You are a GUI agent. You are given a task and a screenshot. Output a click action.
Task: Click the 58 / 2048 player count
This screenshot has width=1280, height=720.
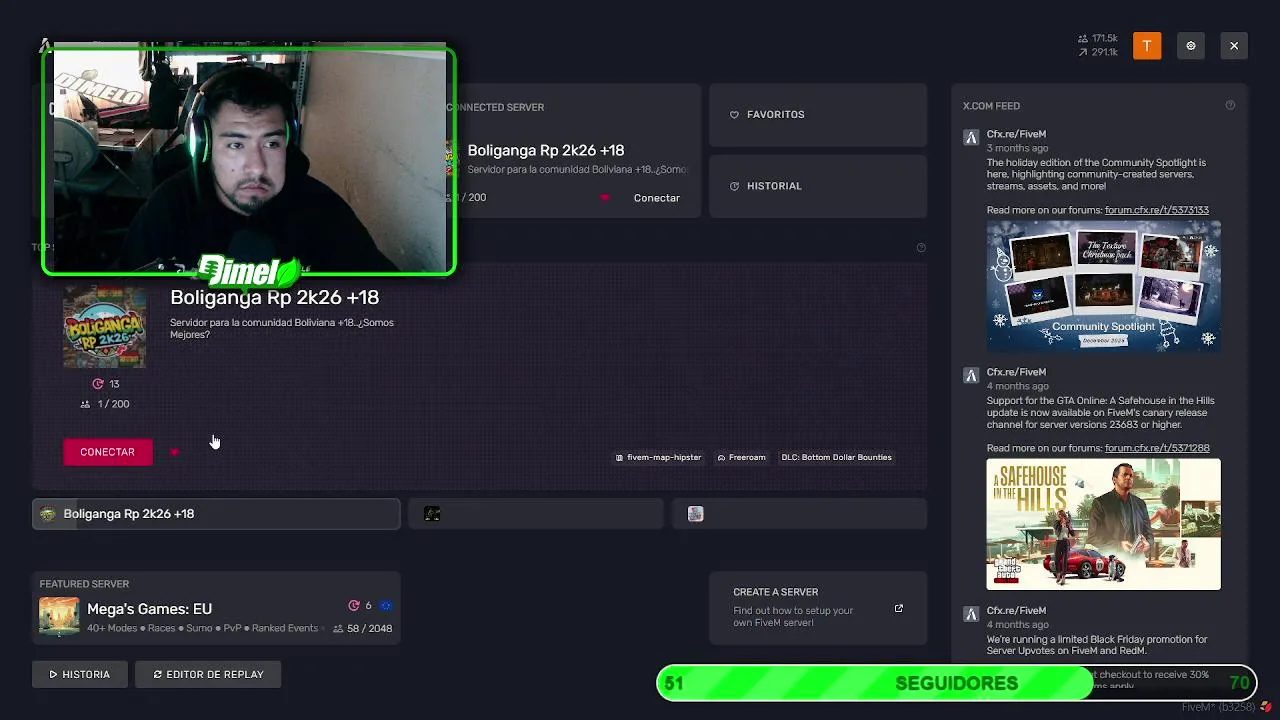(x=362, y=628)
